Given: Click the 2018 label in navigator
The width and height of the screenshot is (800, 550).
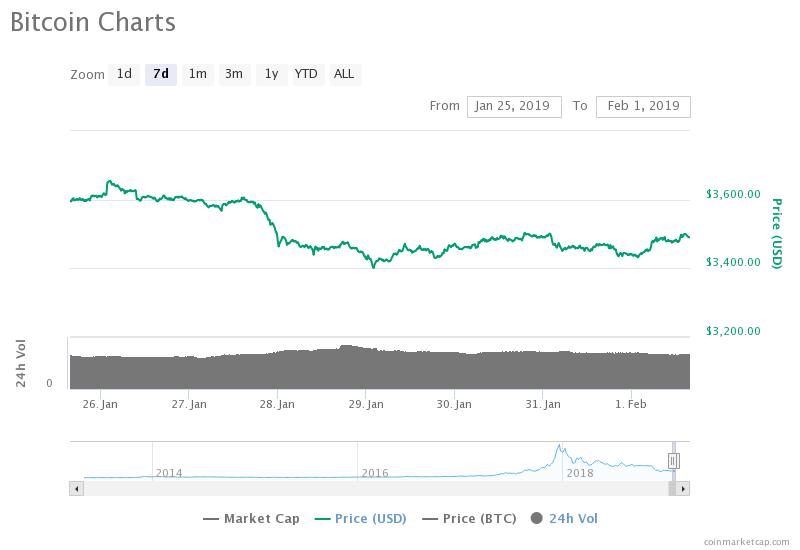Looking at the screenshot, I should (580, 473).
